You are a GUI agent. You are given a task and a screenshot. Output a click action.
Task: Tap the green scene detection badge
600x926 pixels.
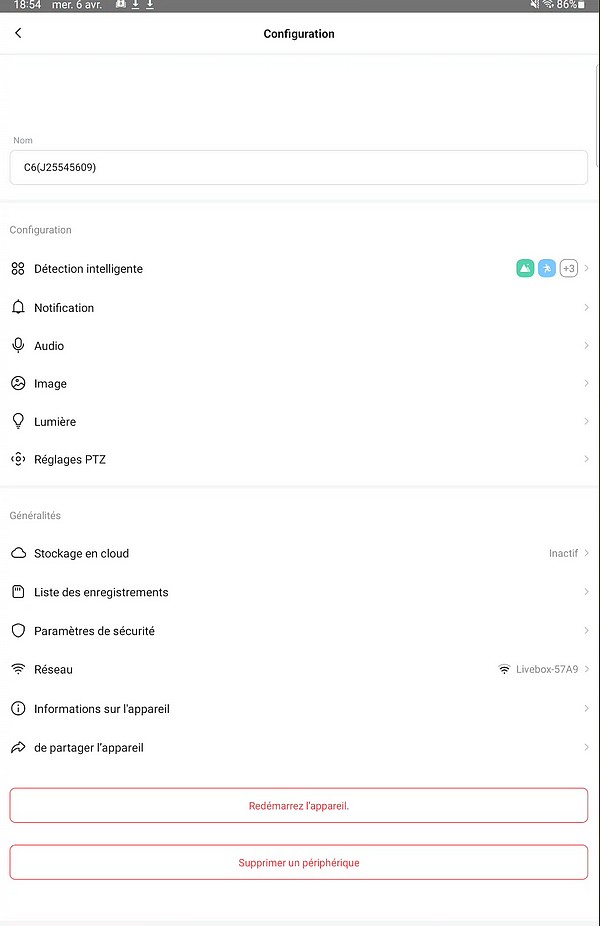(525, 268)
